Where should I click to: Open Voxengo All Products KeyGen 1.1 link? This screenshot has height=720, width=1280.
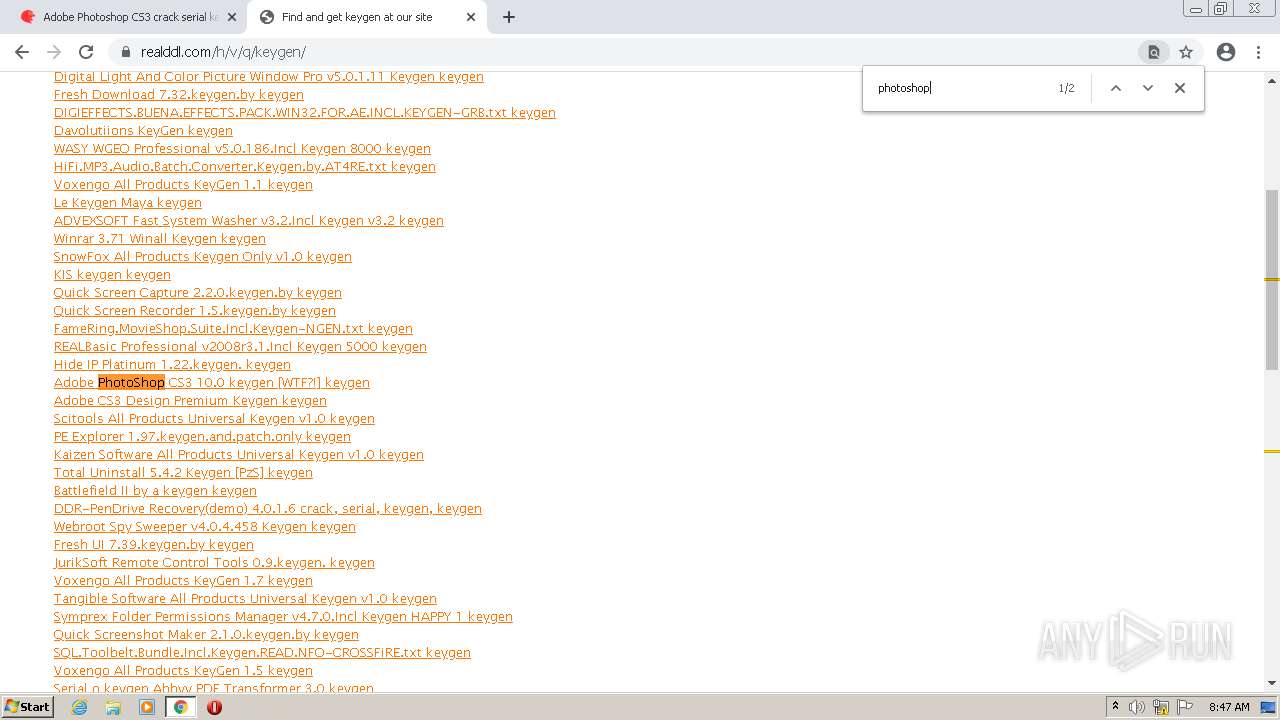pos(183,185)
